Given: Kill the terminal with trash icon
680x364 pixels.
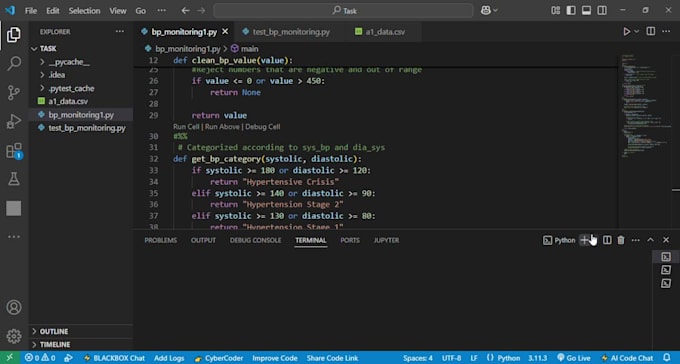Looking at the screenshot, I should 621,240.
